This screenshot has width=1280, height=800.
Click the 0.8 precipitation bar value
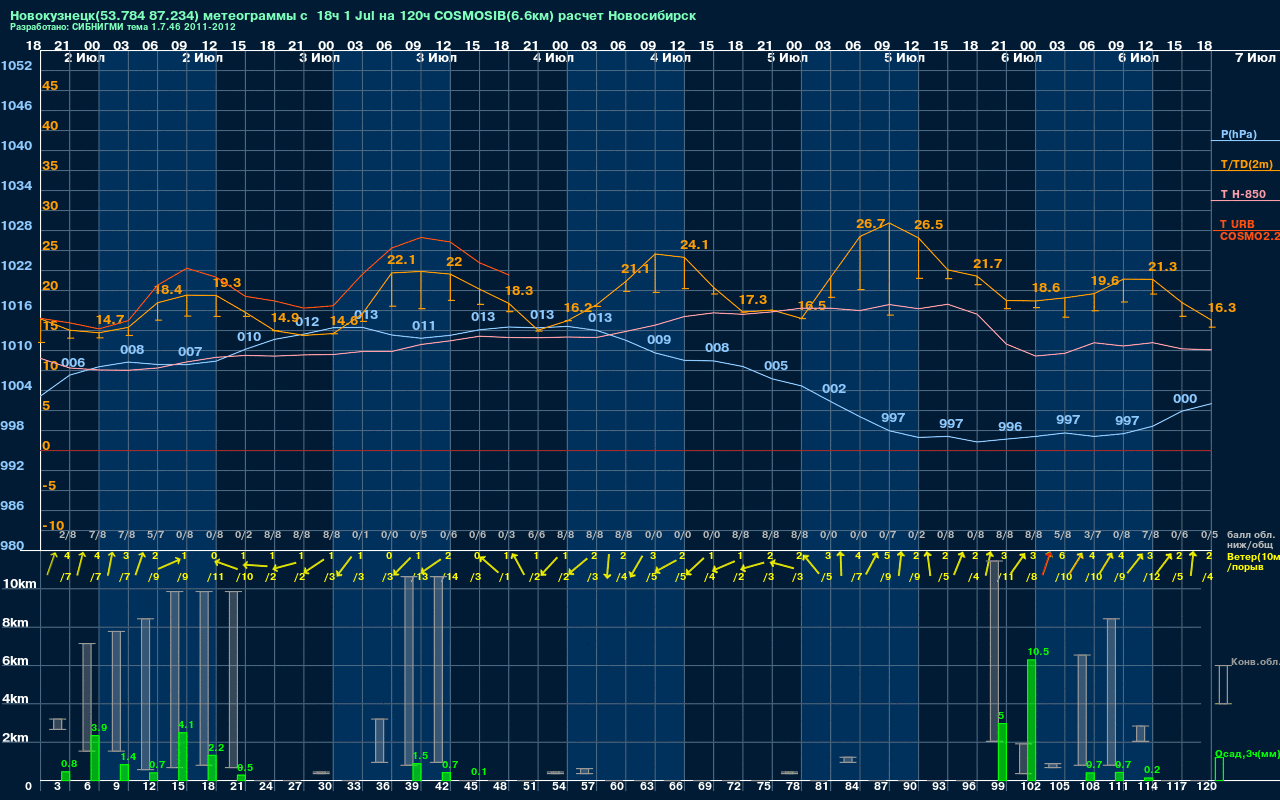coord(69,764)
